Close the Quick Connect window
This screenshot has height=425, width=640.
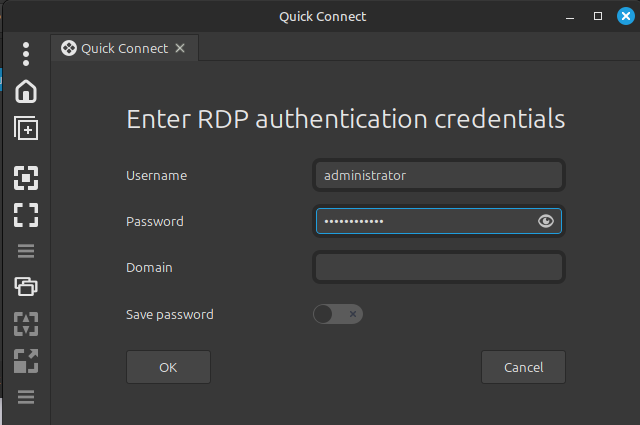(x=626, y=16)
